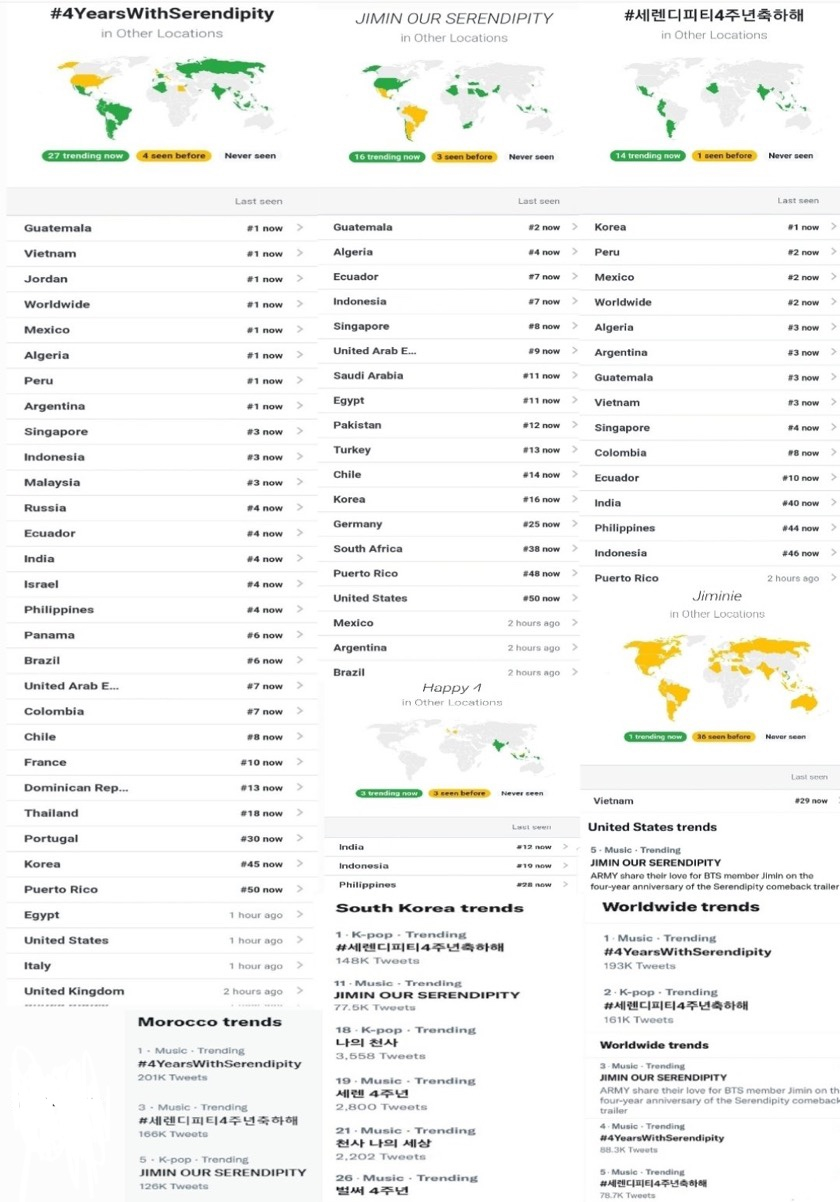The image size is (840, 1202).
Task: Open #4YearsWithSerendipity under Morocco trends
Action: [219, 1064]
